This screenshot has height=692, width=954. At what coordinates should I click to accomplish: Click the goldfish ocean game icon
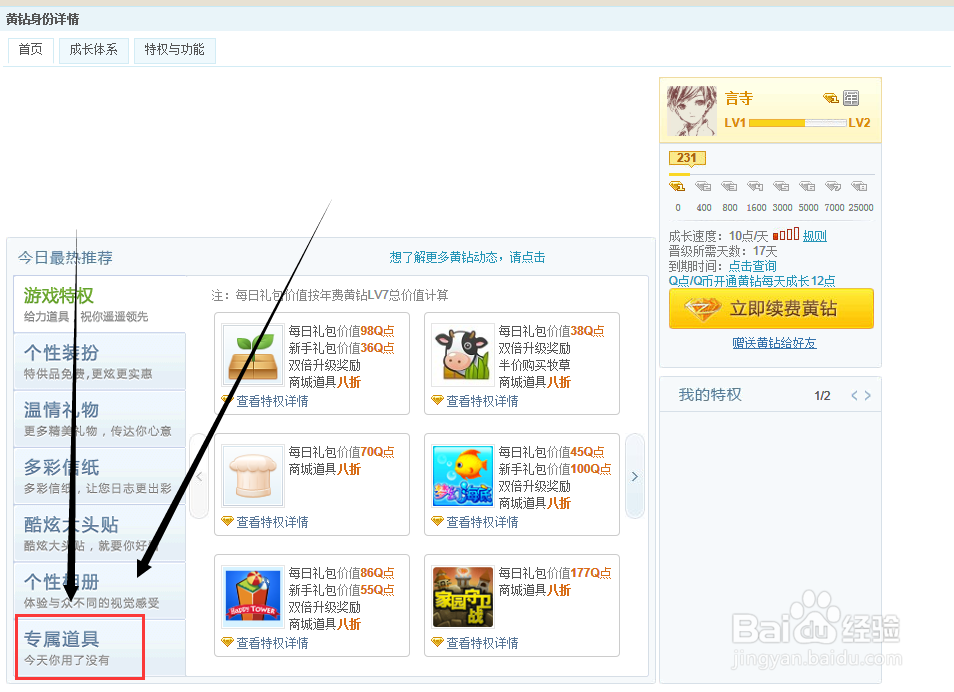click(463, 475)
